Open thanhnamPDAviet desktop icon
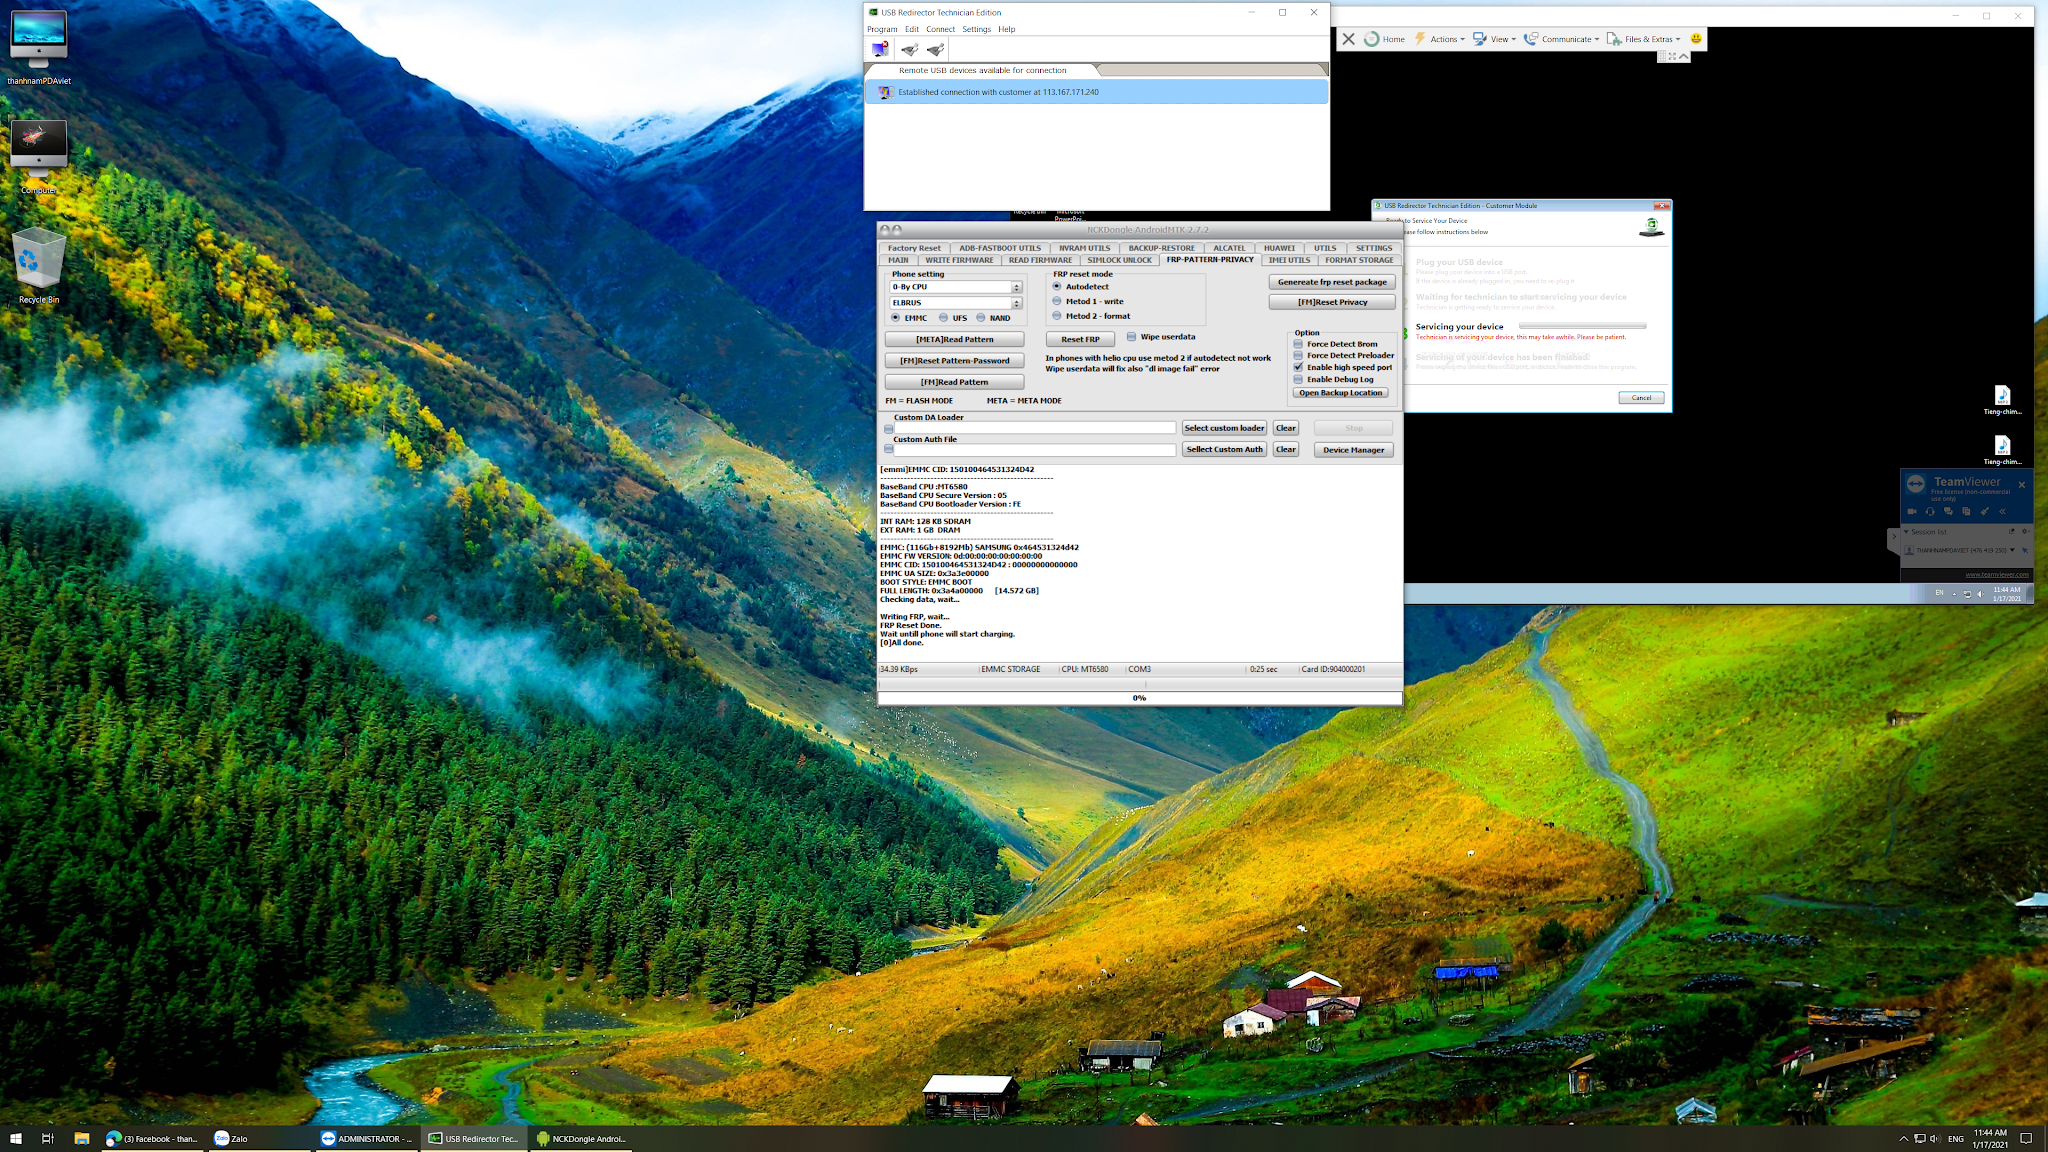 [x=39, y=47]
